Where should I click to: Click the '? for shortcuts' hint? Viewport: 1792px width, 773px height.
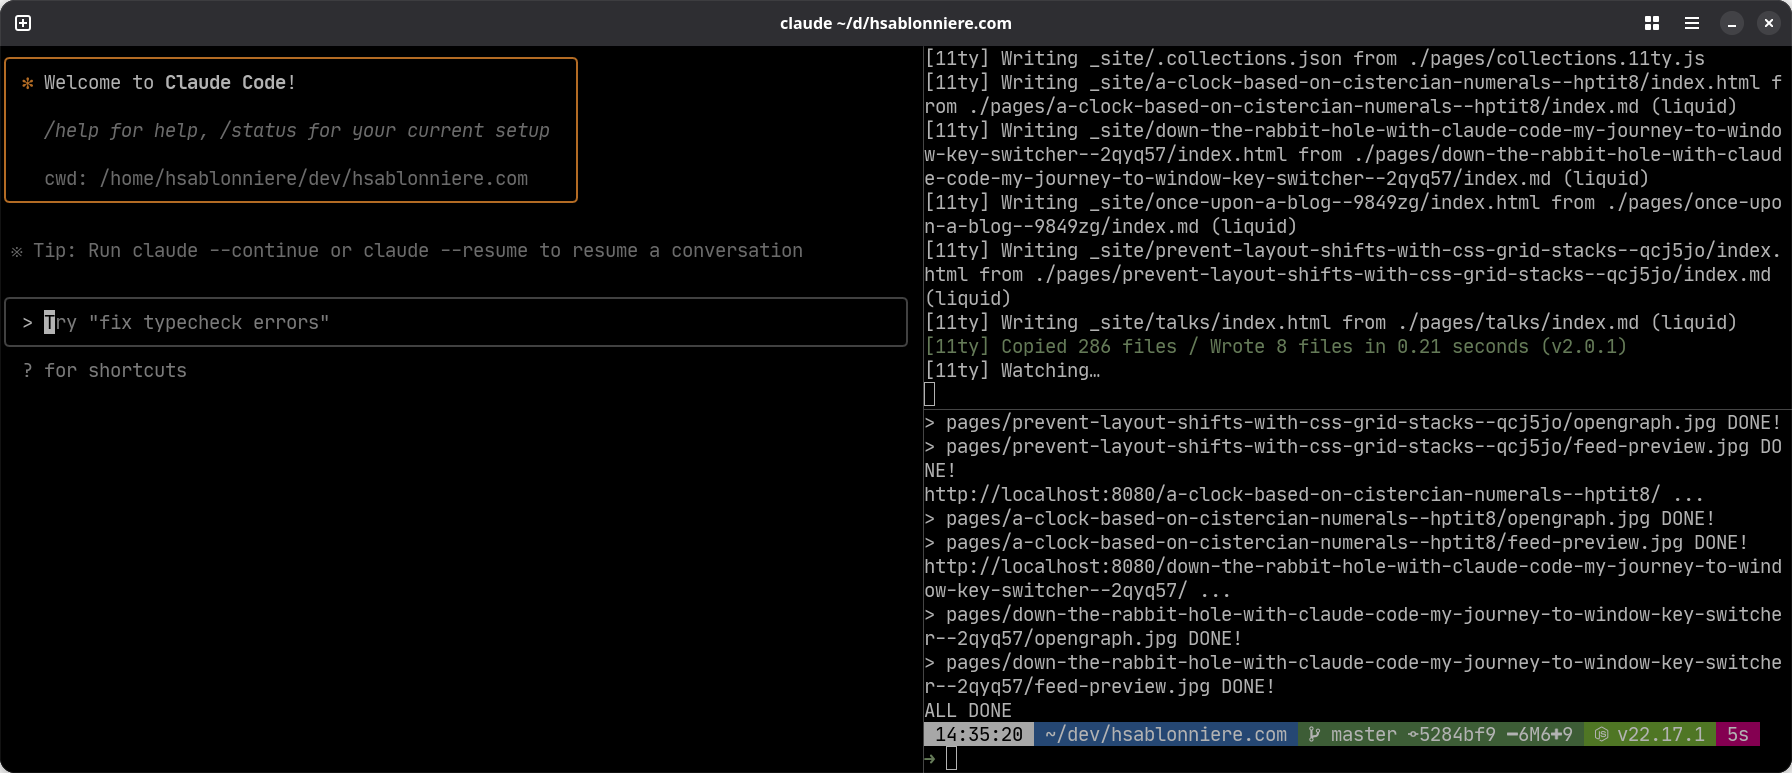pyautogui.click(x=104, y=370)
